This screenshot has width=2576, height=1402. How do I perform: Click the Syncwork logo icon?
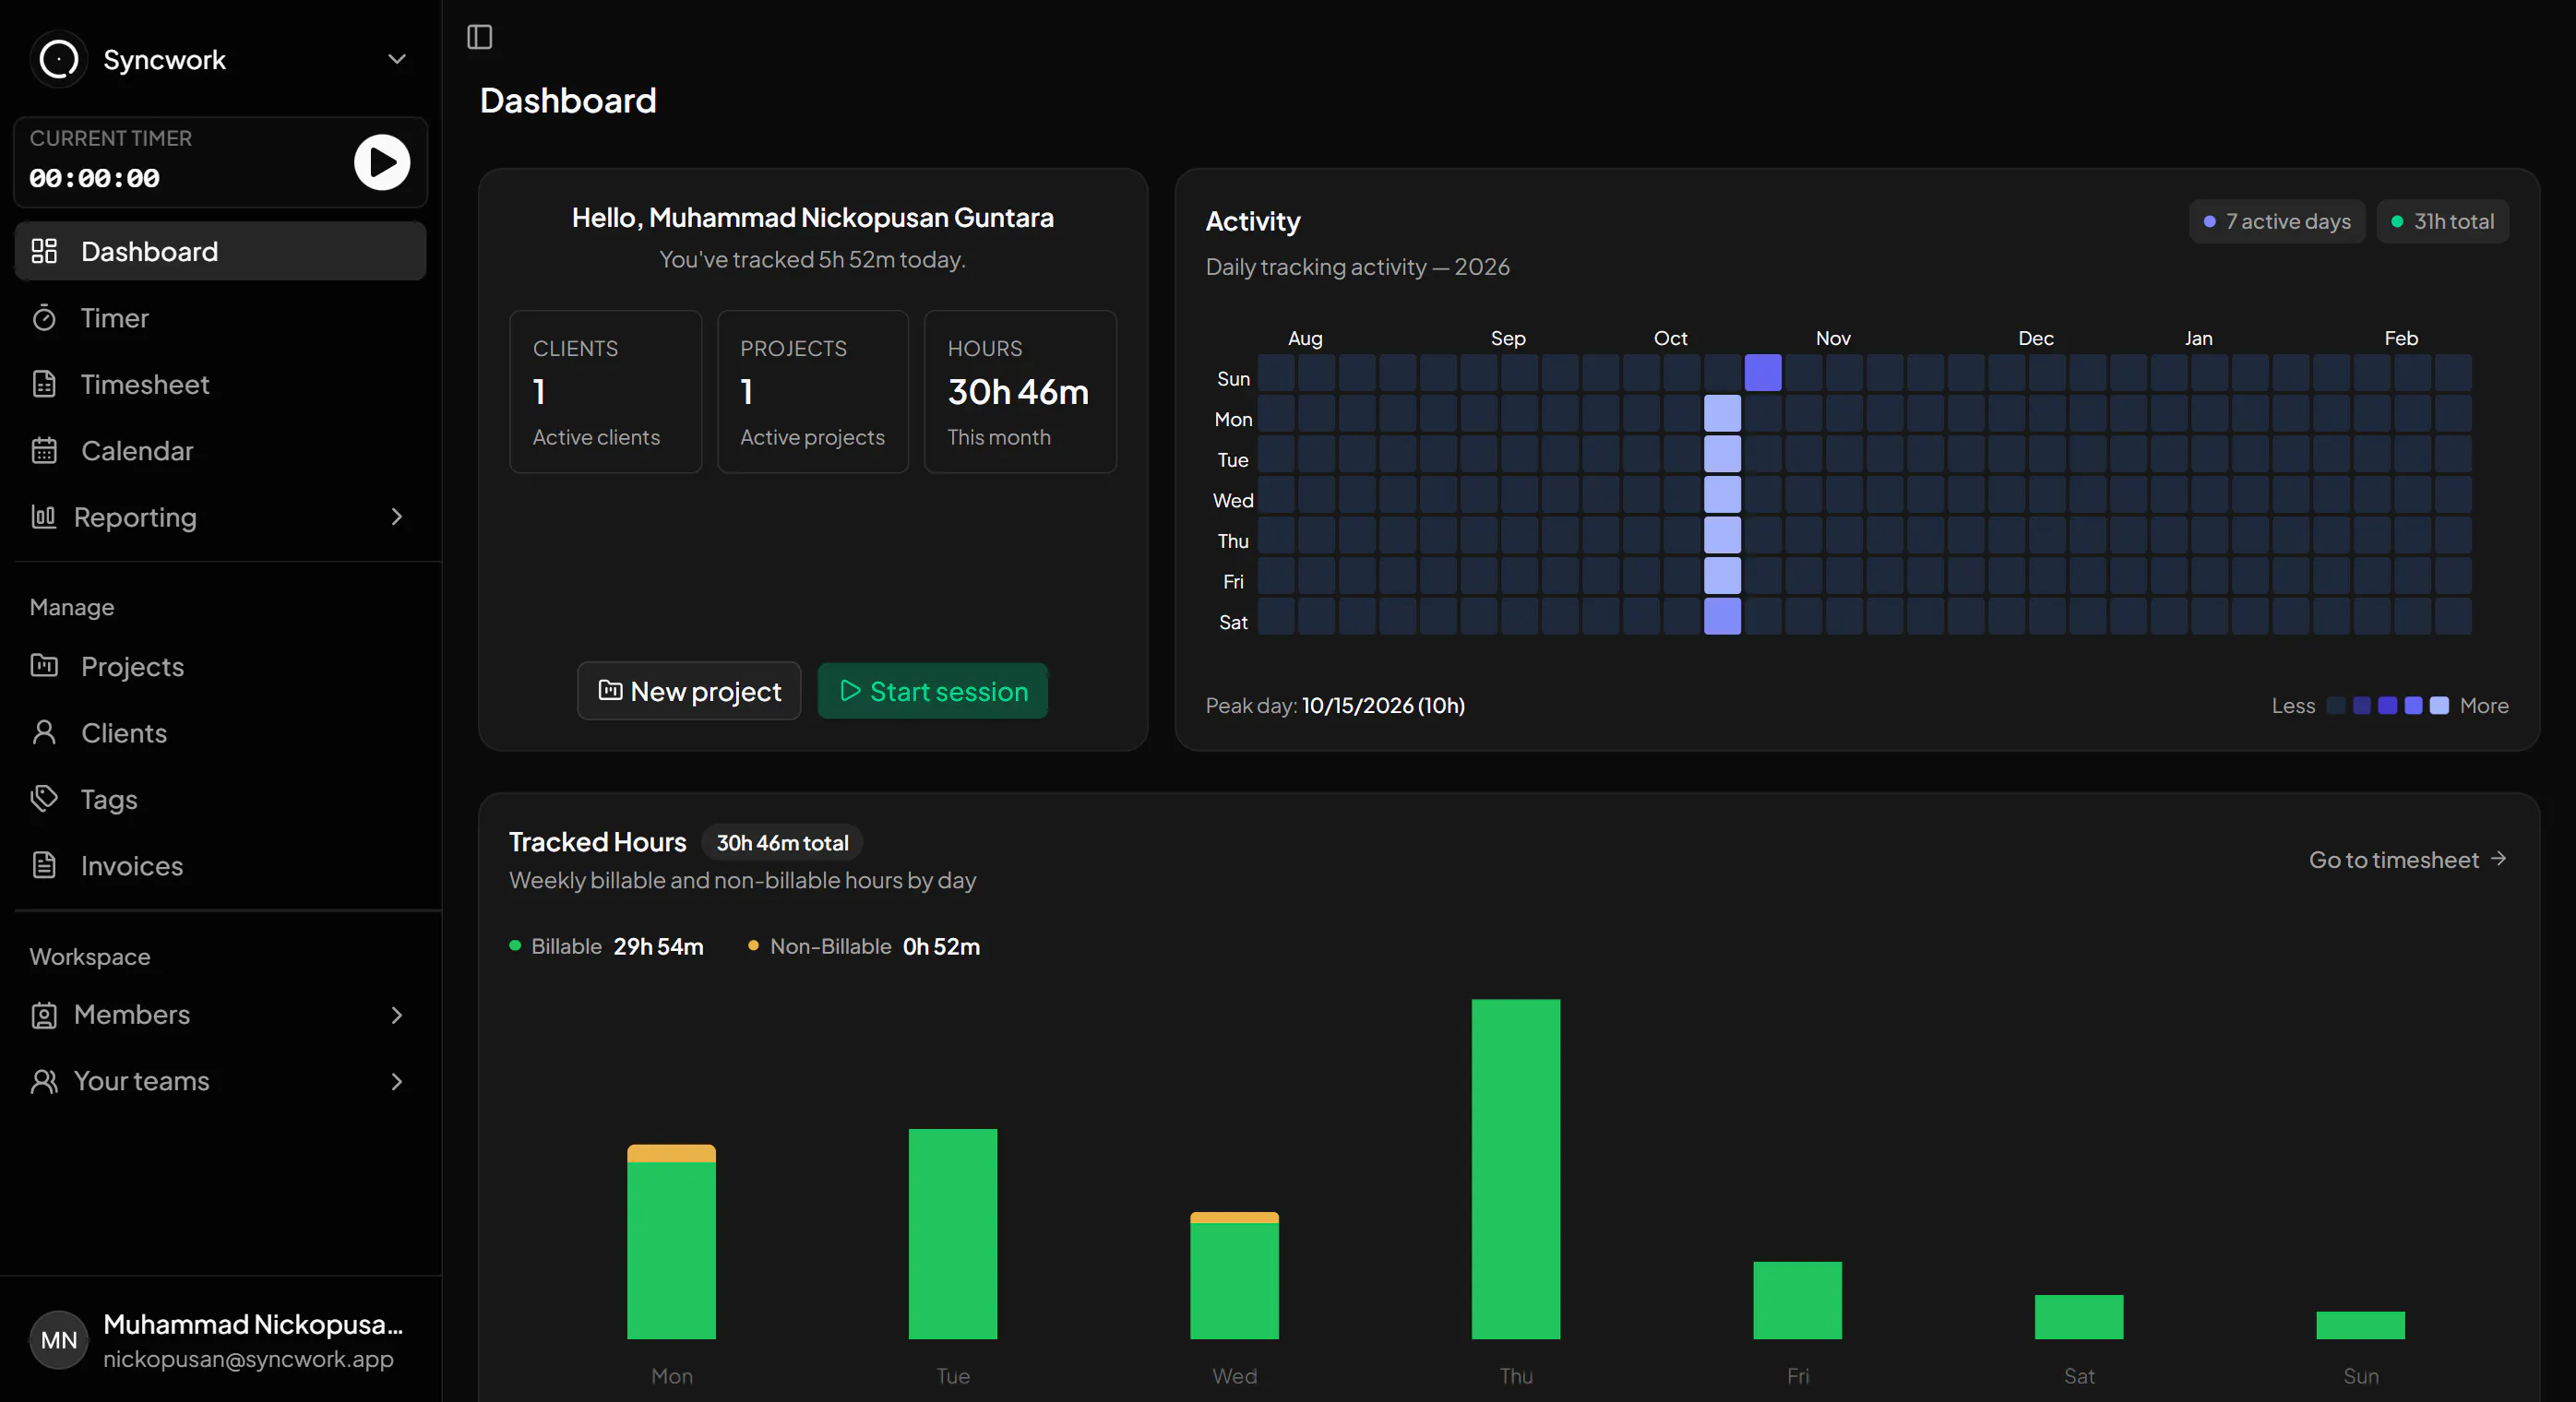pyautogui.click(x=59, y=59)
